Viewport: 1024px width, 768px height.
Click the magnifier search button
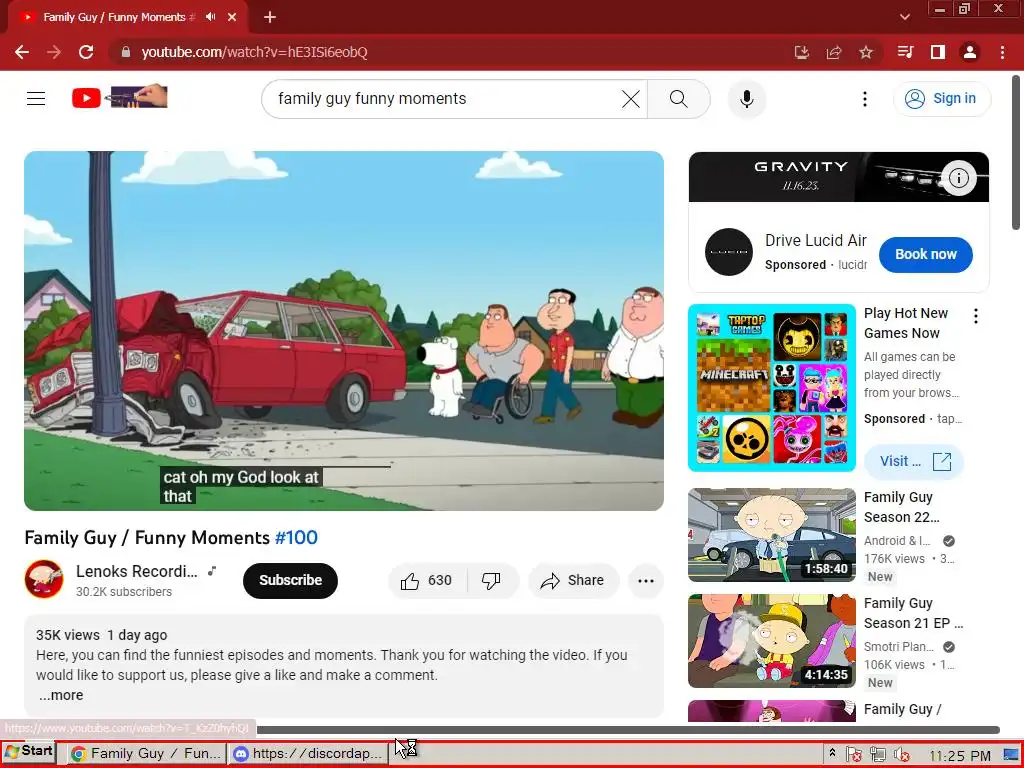pos(679,99)
